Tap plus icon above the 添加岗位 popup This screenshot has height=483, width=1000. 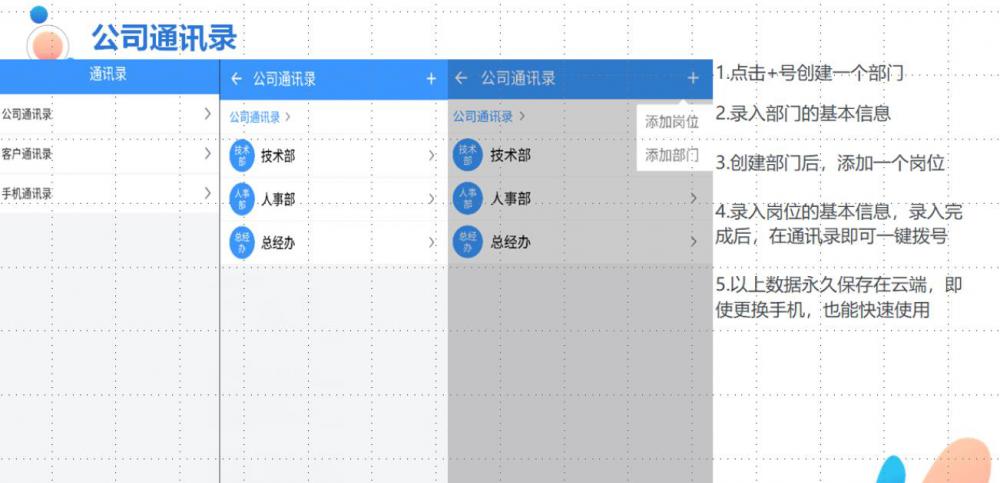[693, 78]
